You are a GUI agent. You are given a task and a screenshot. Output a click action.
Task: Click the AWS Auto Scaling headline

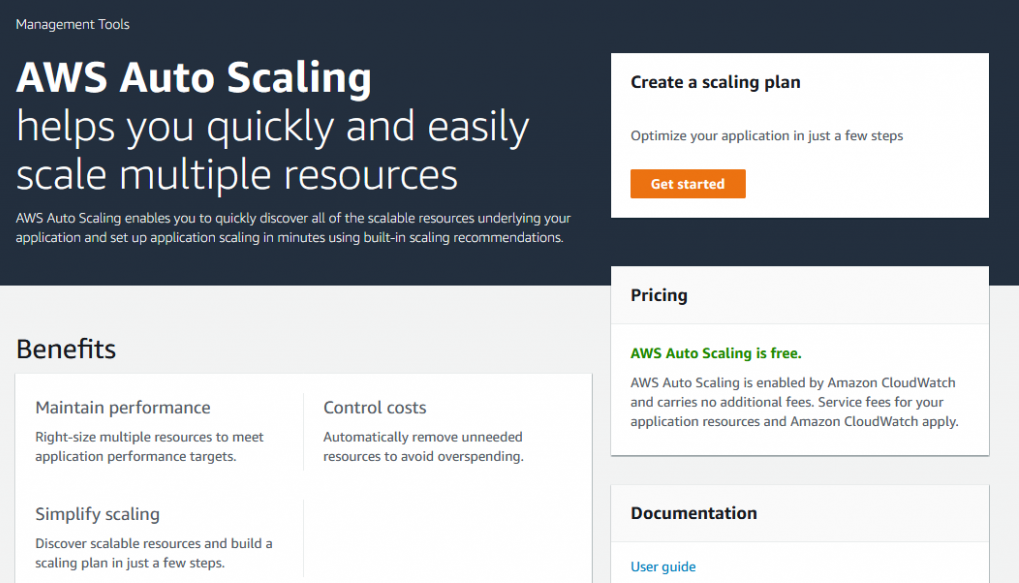pos(194,77)
